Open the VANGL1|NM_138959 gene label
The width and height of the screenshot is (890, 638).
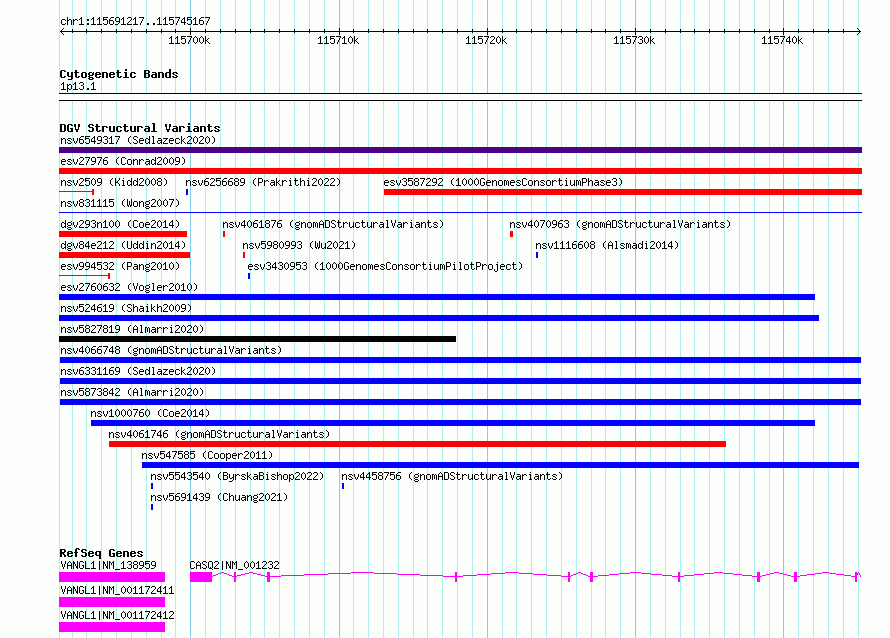[108, 565]
